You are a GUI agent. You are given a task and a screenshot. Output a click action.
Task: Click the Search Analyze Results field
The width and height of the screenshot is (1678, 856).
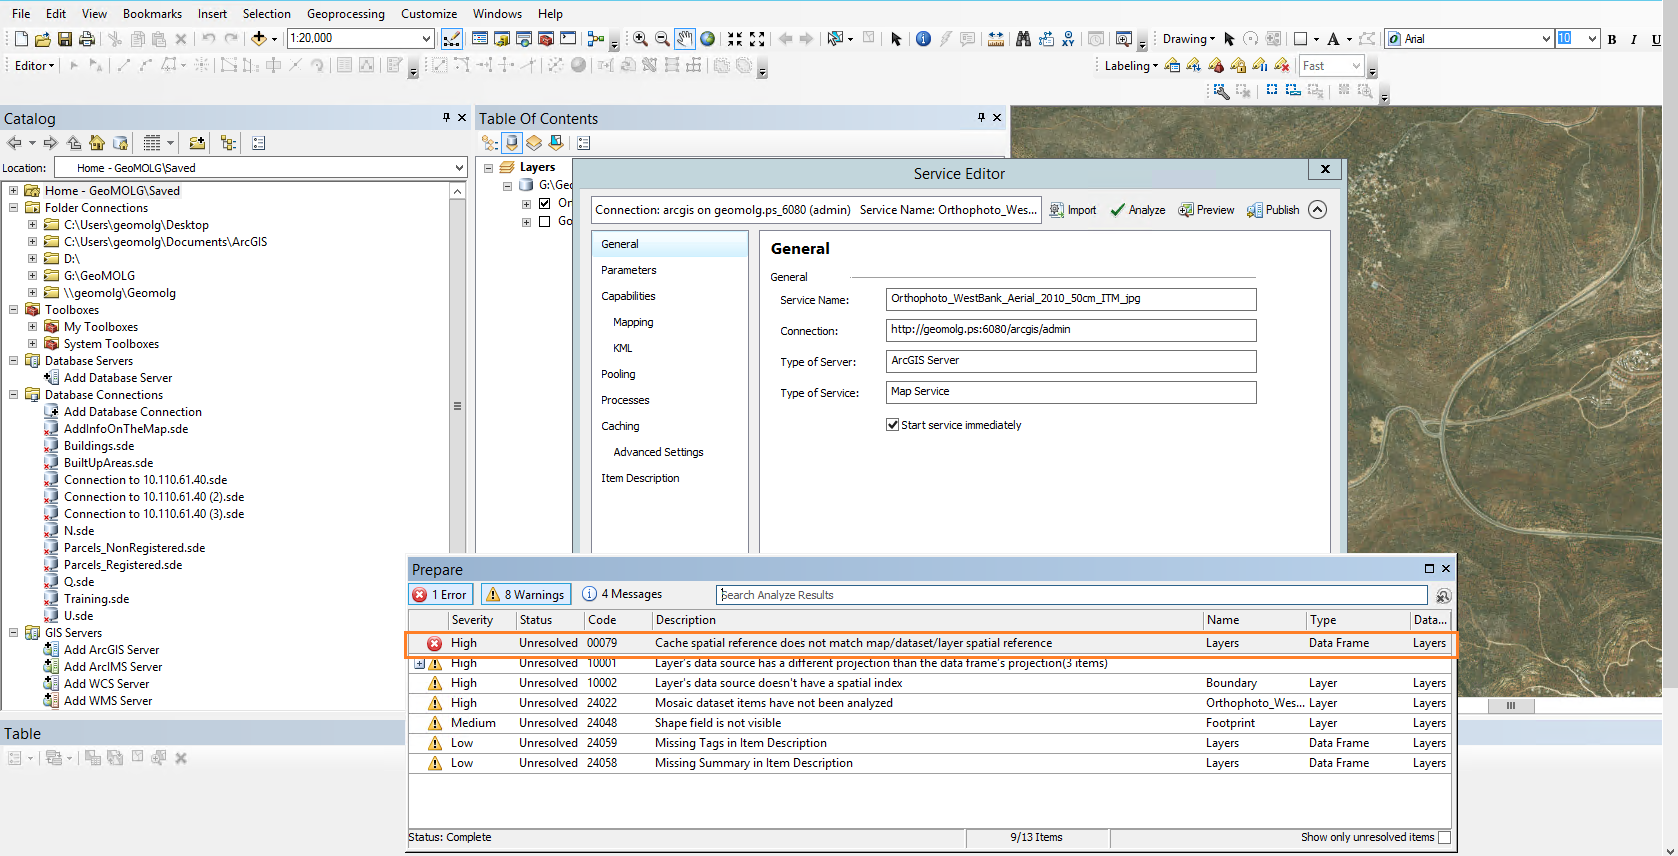click(1070, 595)
